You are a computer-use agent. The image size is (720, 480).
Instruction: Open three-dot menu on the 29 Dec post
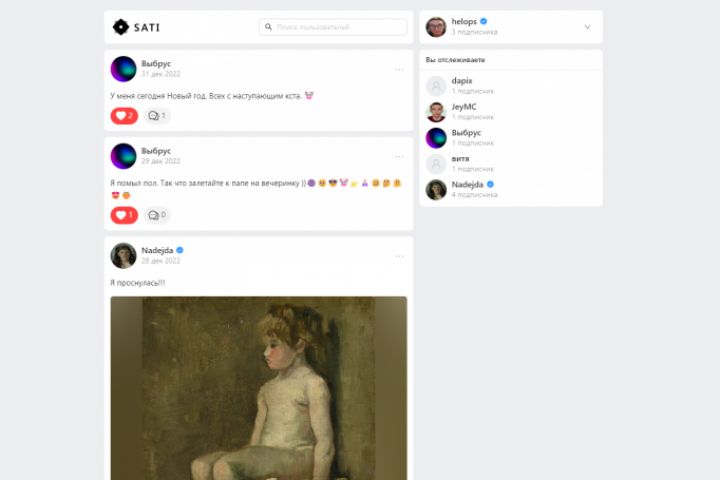399,157
